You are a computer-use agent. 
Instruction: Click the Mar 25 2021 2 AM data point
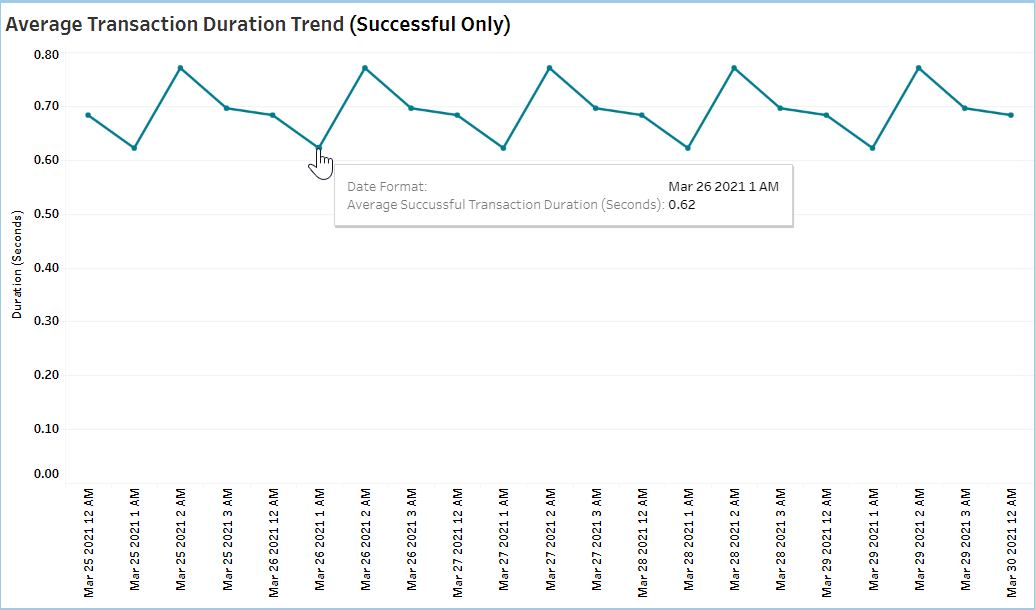(180, 68)
